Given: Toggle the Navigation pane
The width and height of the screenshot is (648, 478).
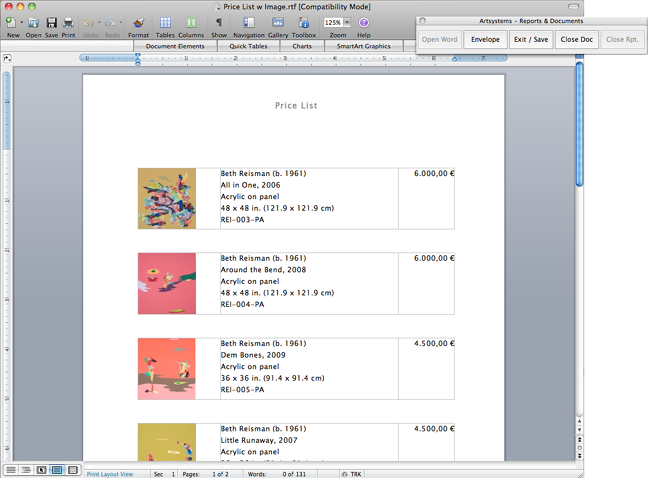Looking at the screenshot, I should click(248, 22).
